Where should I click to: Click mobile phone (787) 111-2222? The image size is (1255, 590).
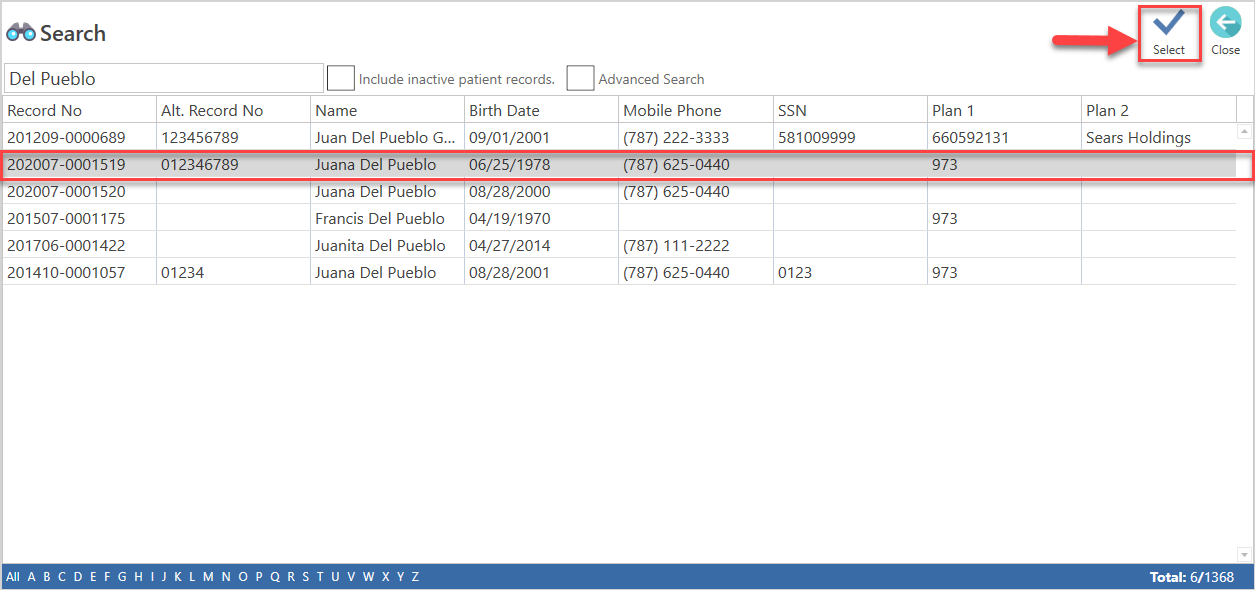[676, 245]
